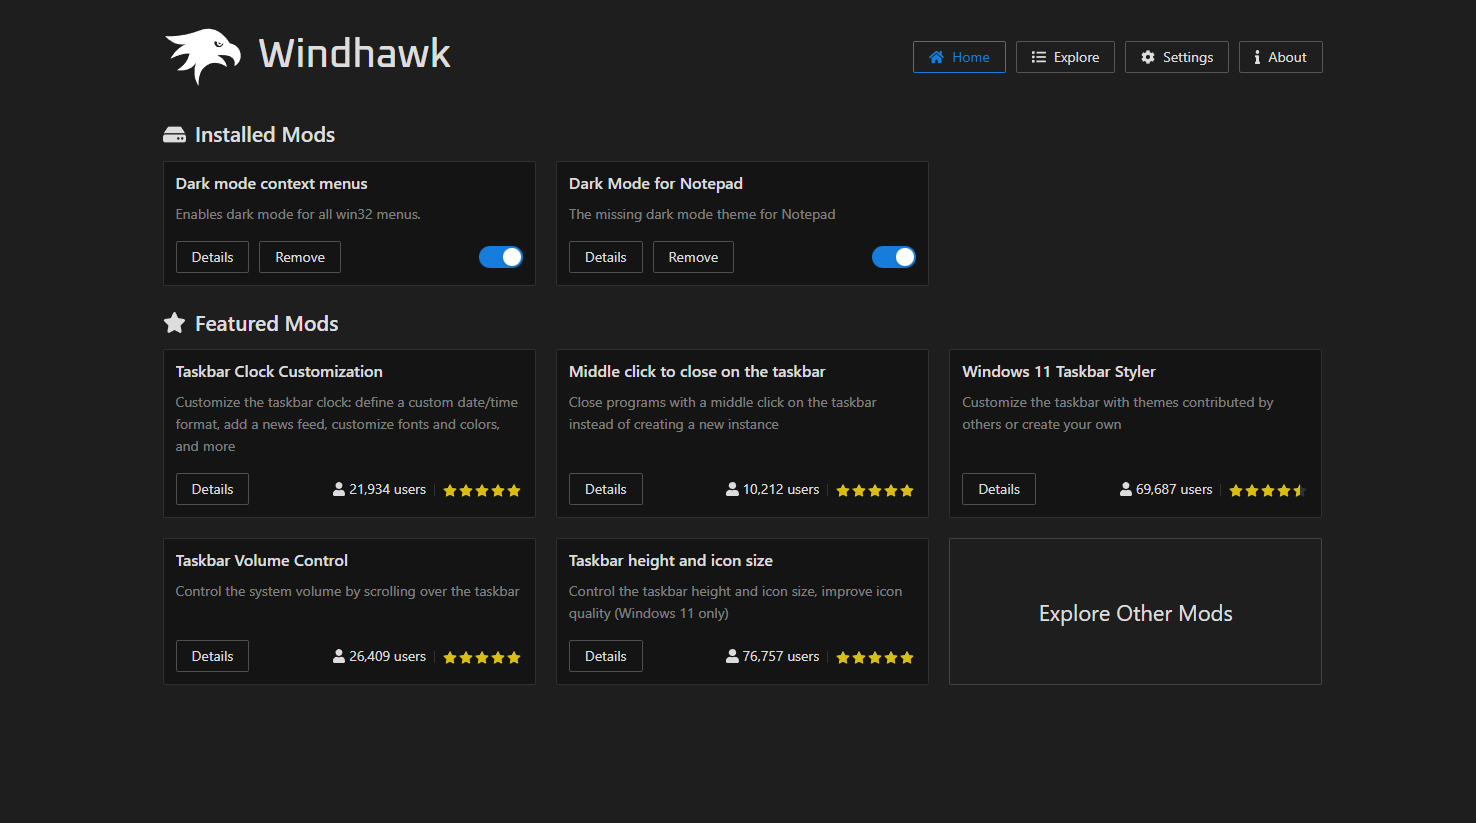View Details of Windows 11 Taskbar Styler

[999, 489]
